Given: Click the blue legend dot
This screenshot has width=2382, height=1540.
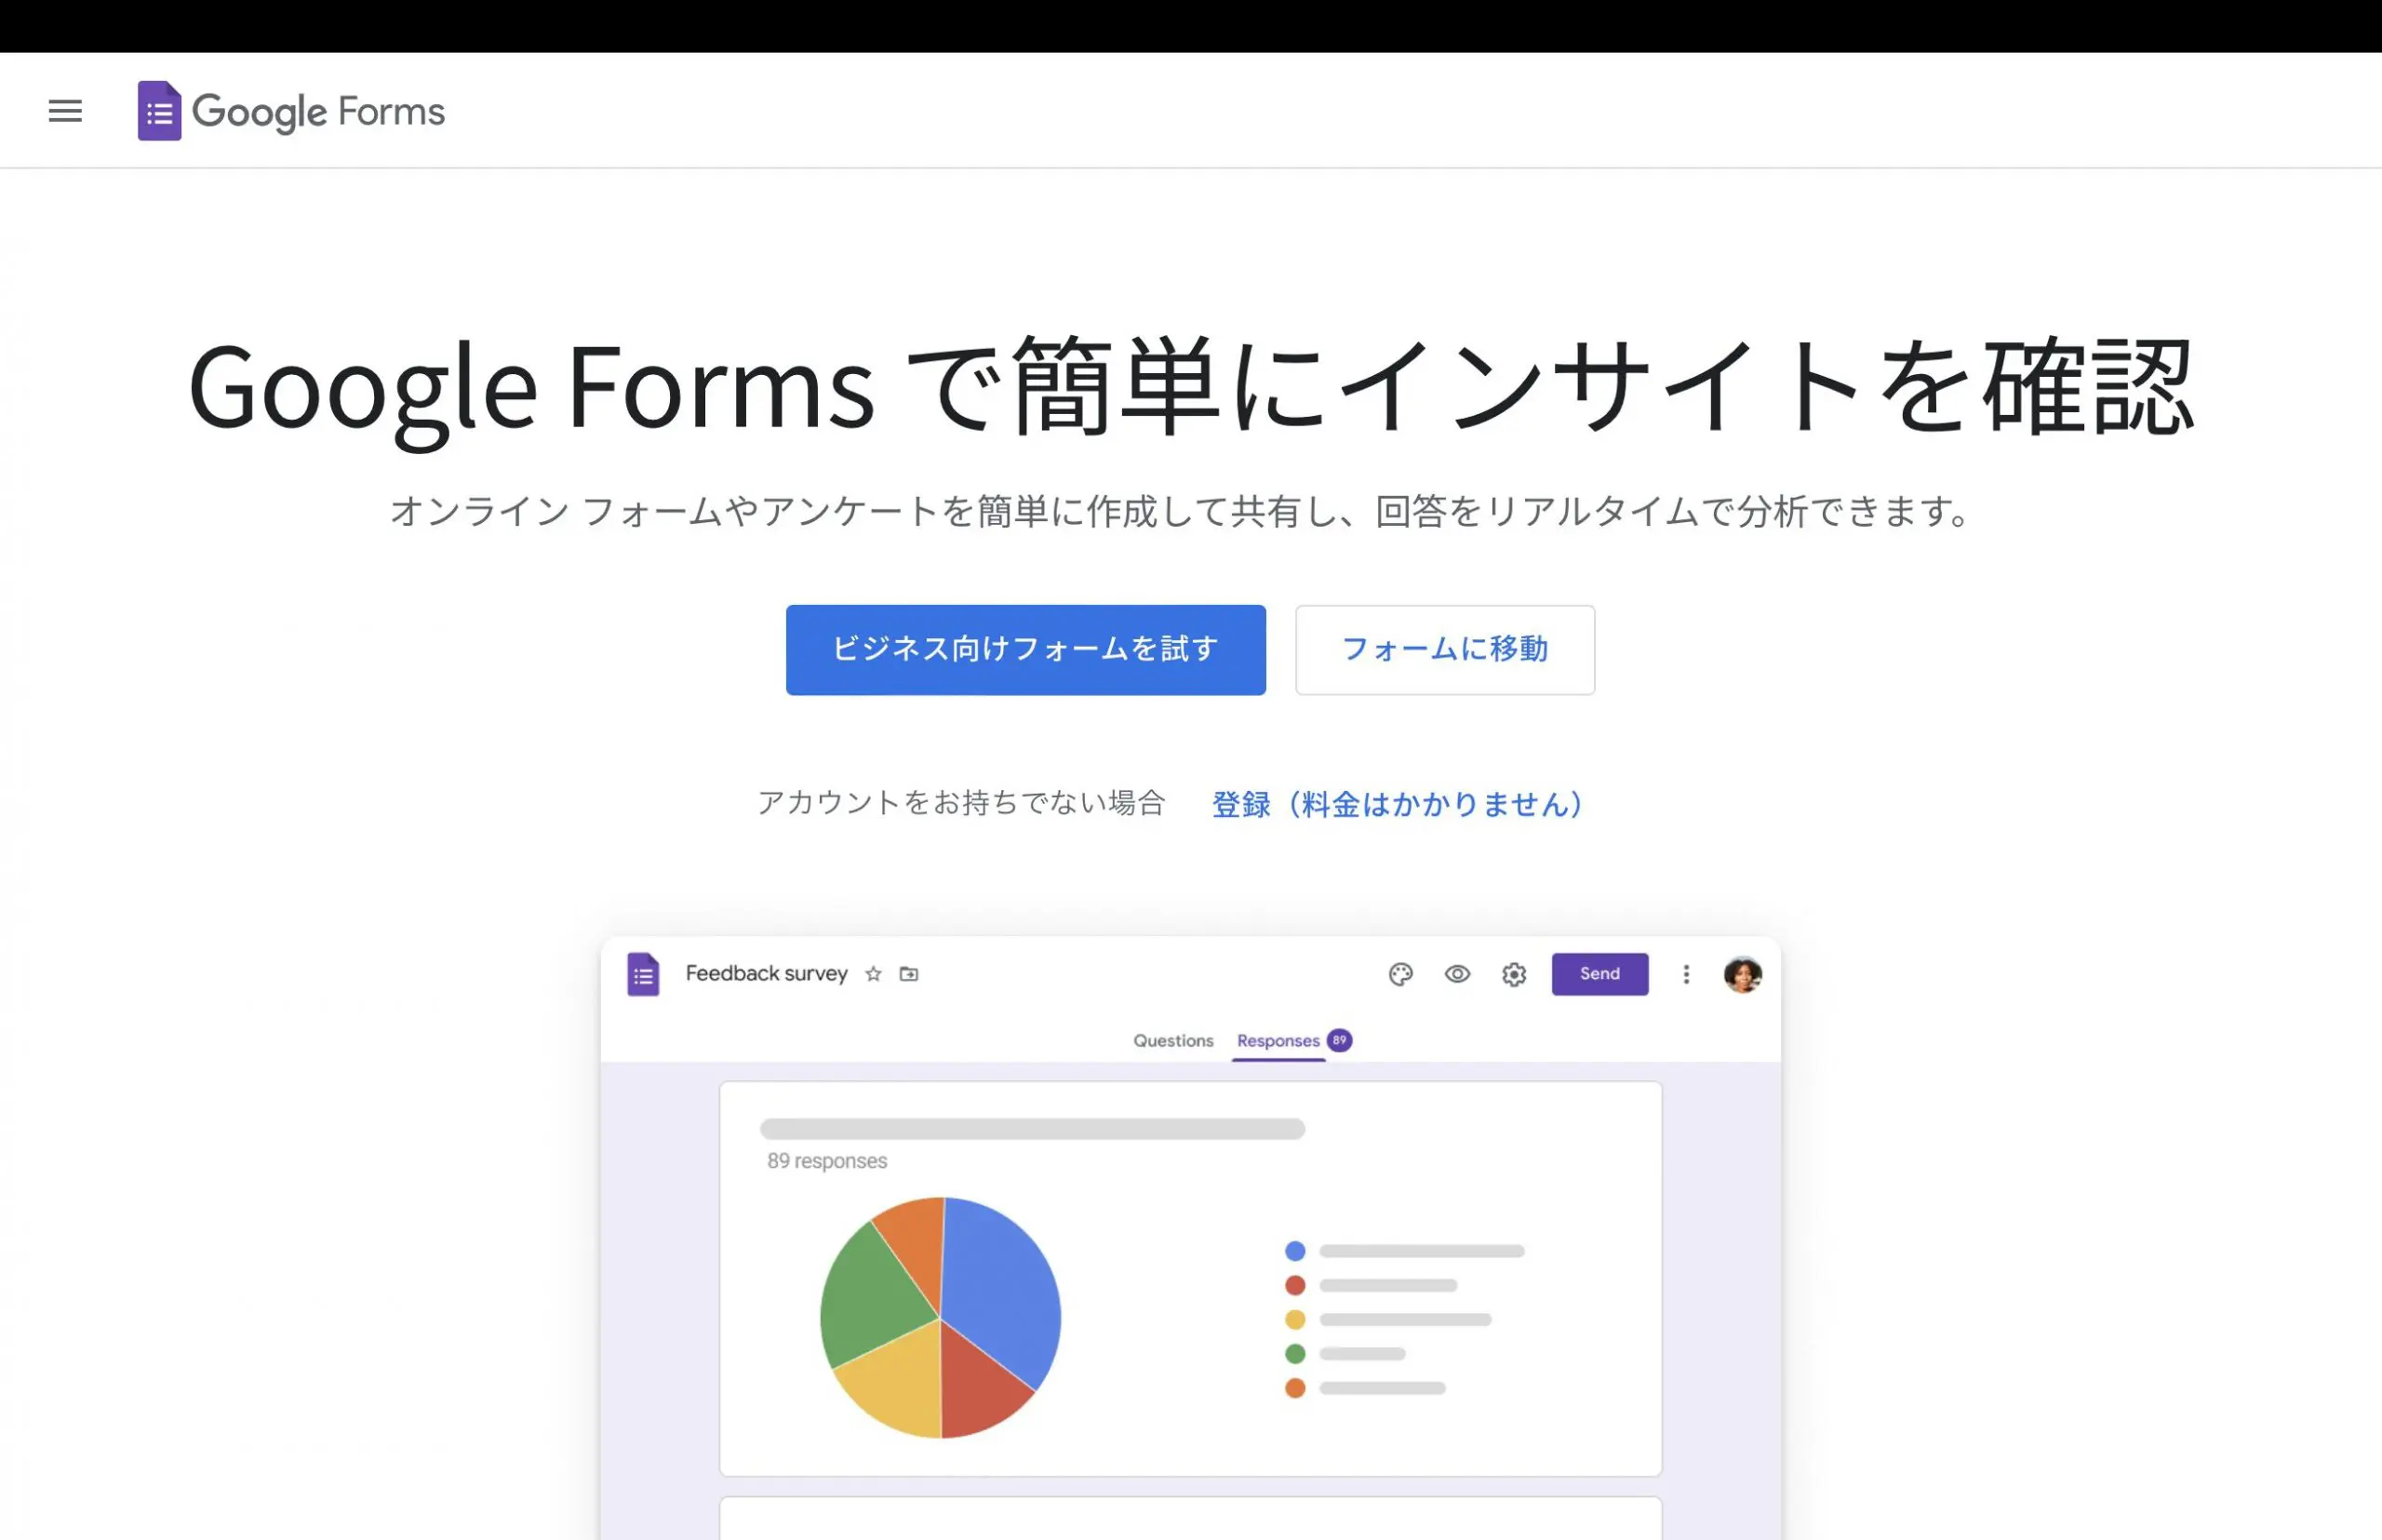Looking at the screenshot, I should (1295, 1251).
